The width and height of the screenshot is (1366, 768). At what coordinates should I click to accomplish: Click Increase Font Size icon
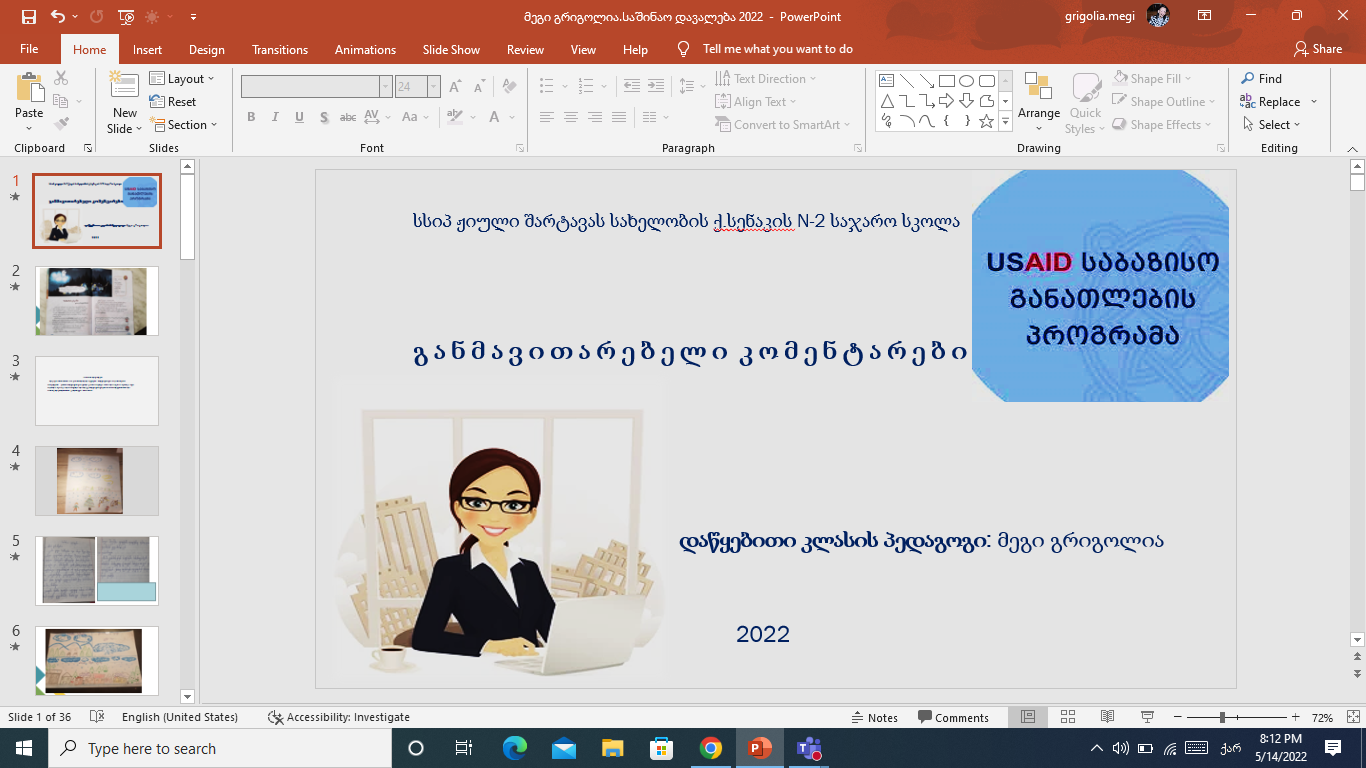click(x=455, y=87)
